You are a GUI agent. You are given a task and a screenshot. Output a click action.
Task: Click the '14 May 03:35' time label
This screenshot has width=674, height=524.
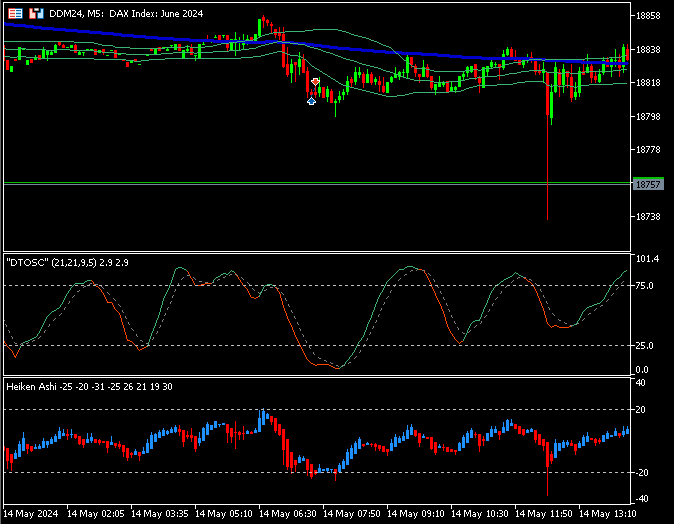pos(159,514)
